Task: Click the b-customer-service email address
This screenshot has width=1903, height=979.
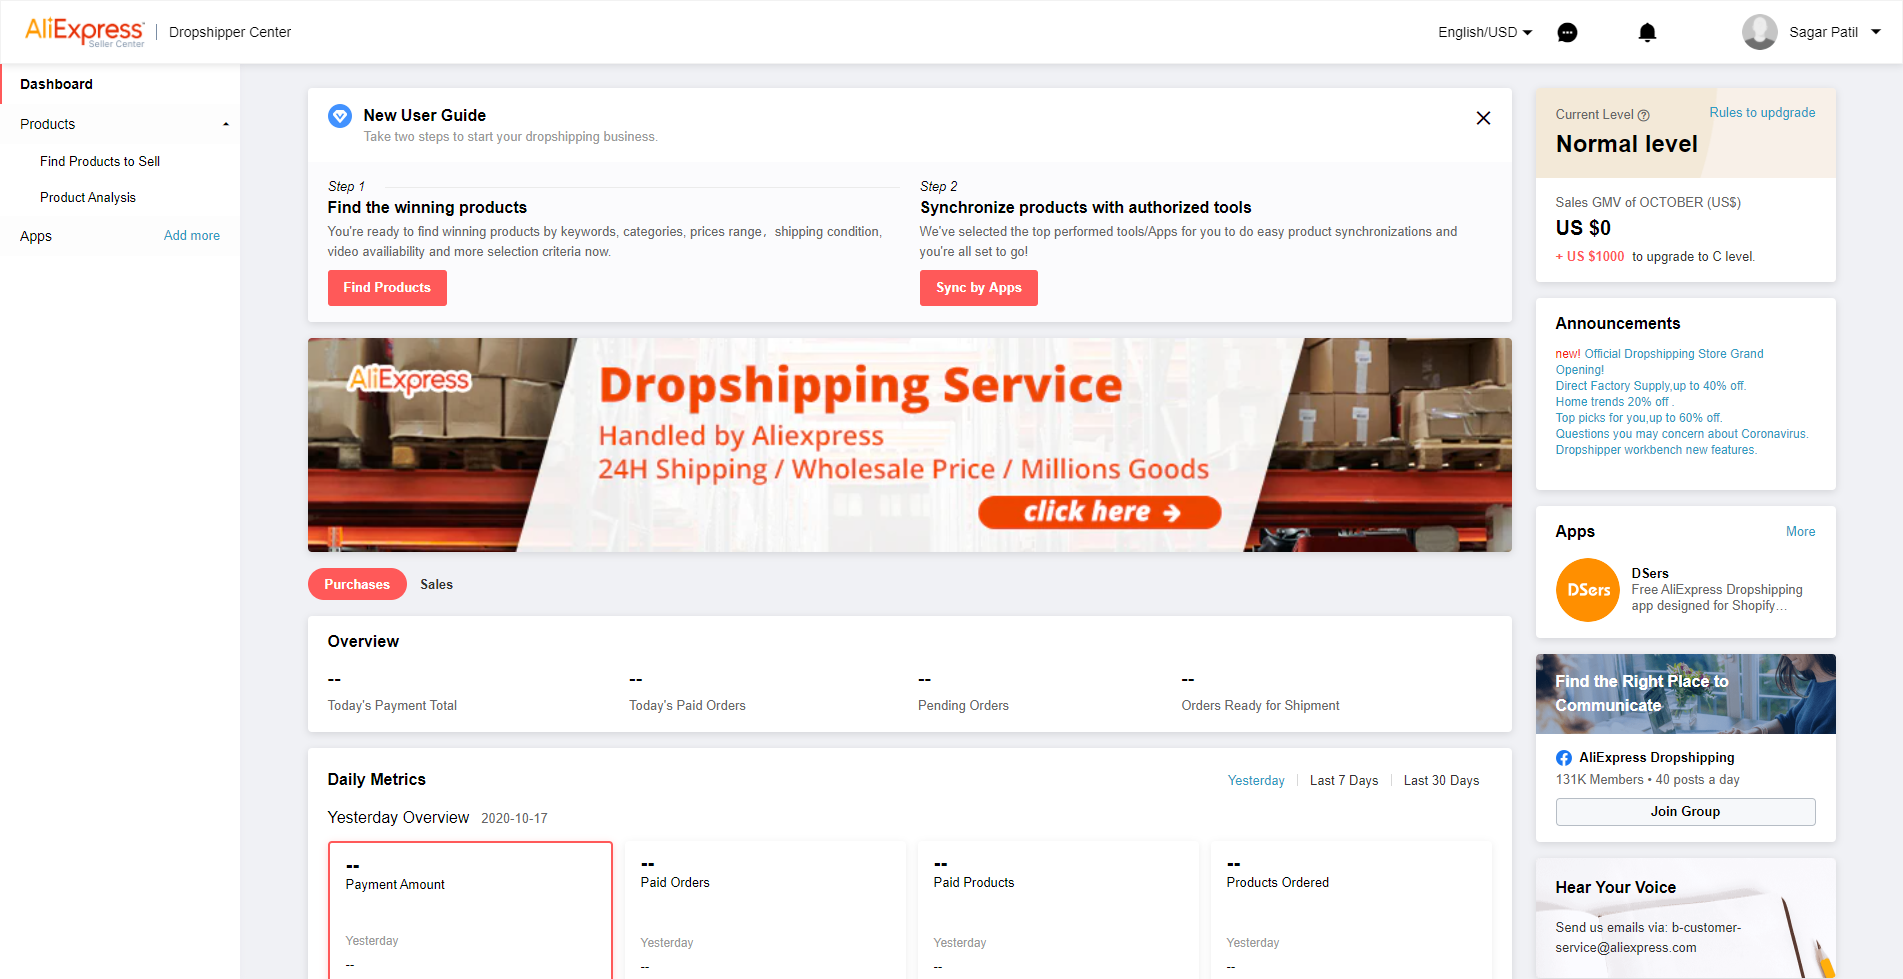Action: [1648, 938]
